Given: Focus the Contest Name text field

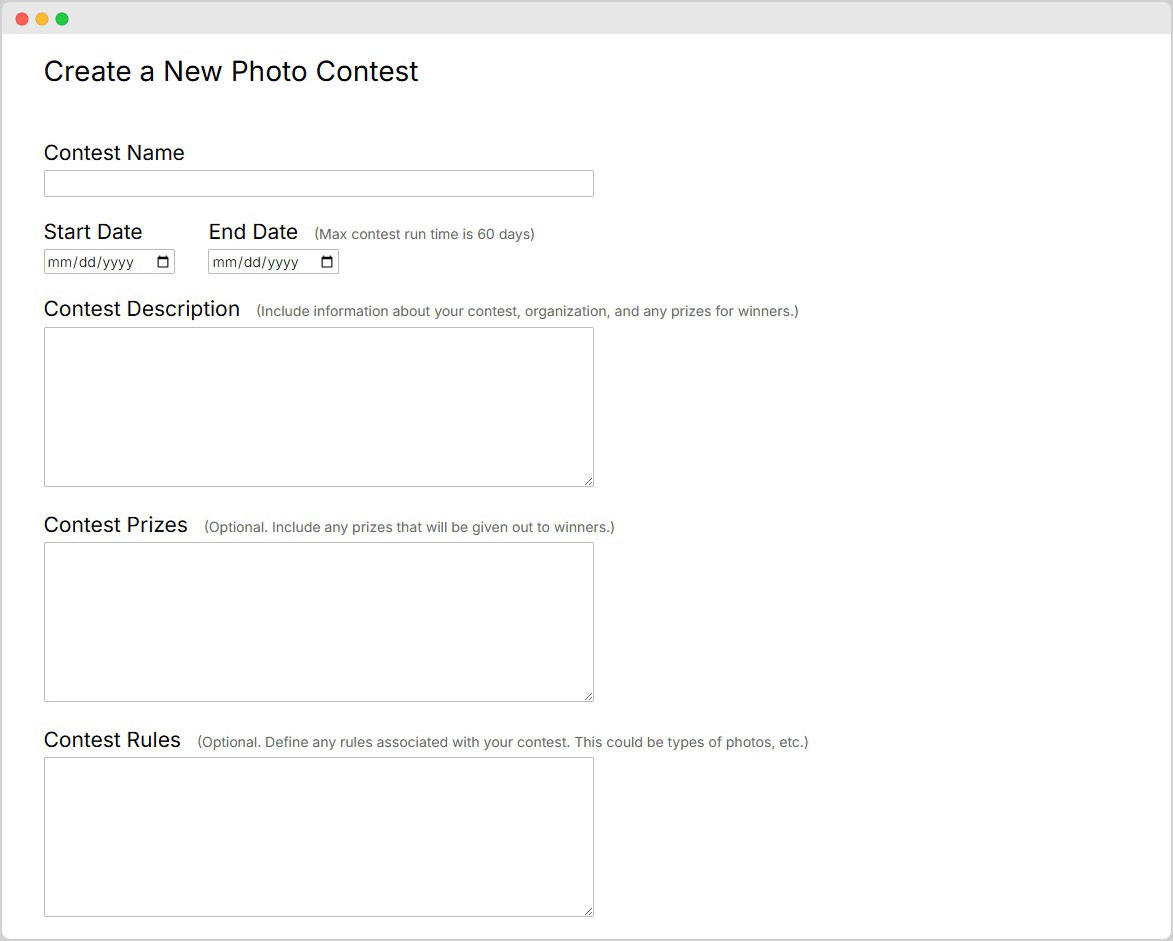Looking at the screenshot, I should pos(318,184).
